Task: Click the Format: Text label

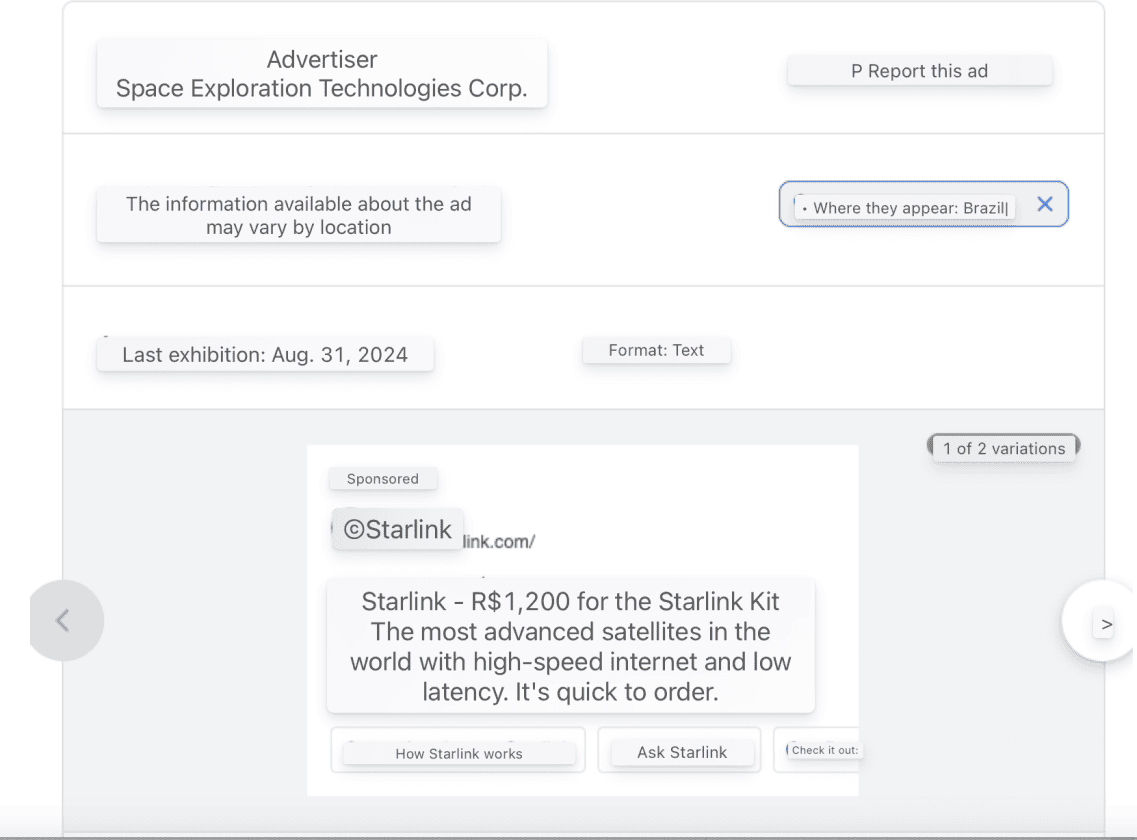Action: point(656,350)
